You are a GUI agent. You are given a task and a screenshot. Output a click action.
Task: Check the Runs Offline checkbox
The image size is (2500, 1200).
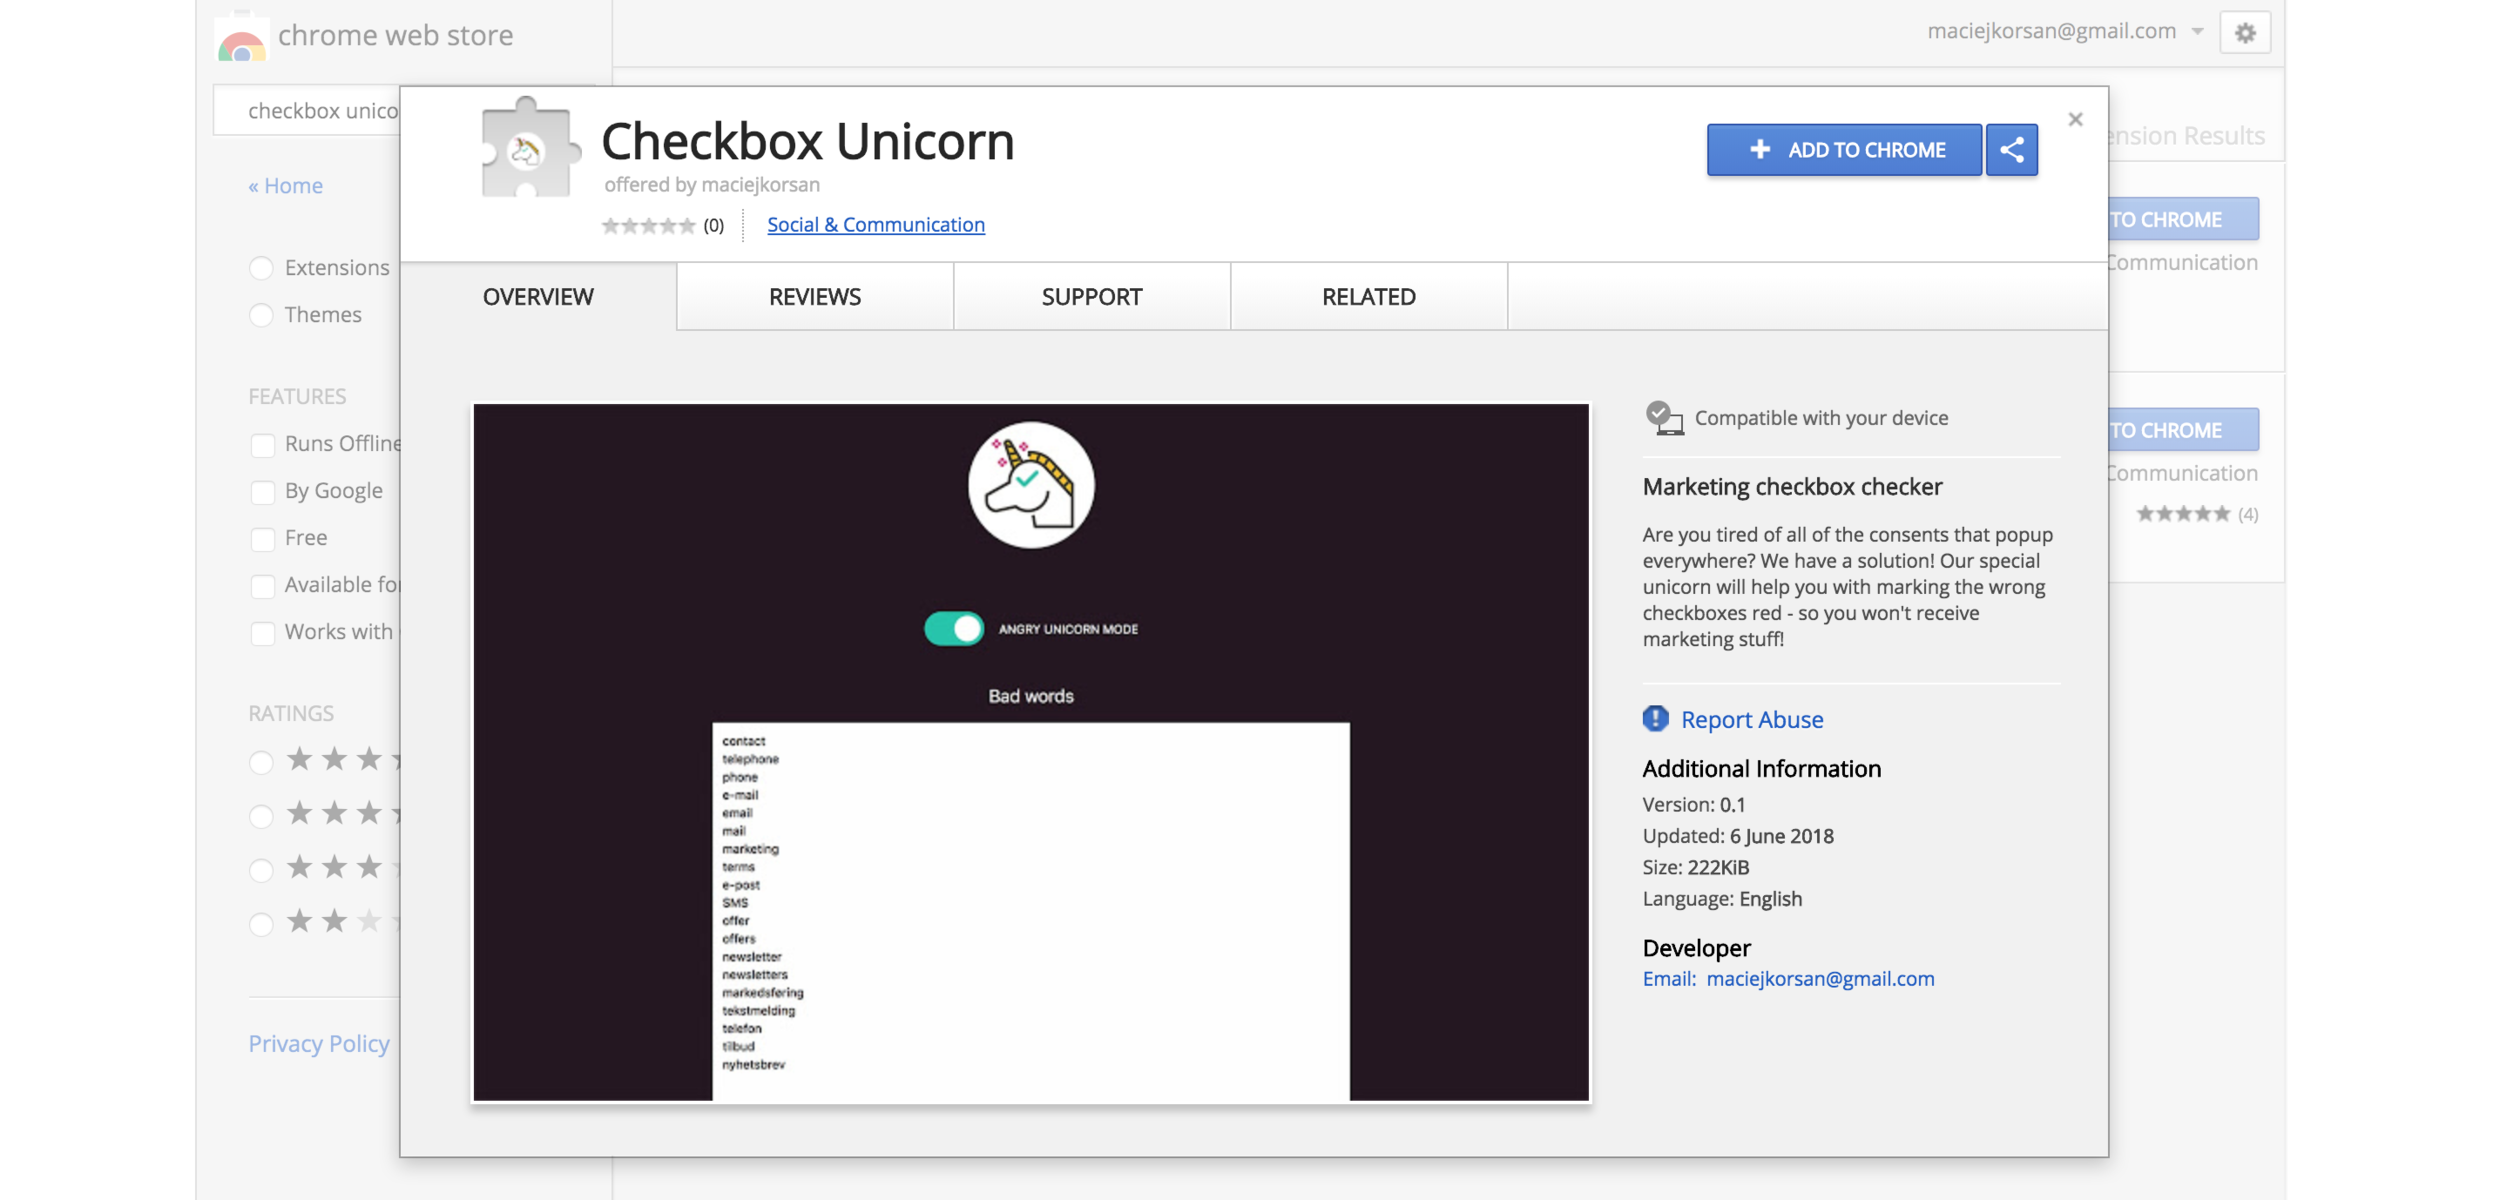(262, 444)
